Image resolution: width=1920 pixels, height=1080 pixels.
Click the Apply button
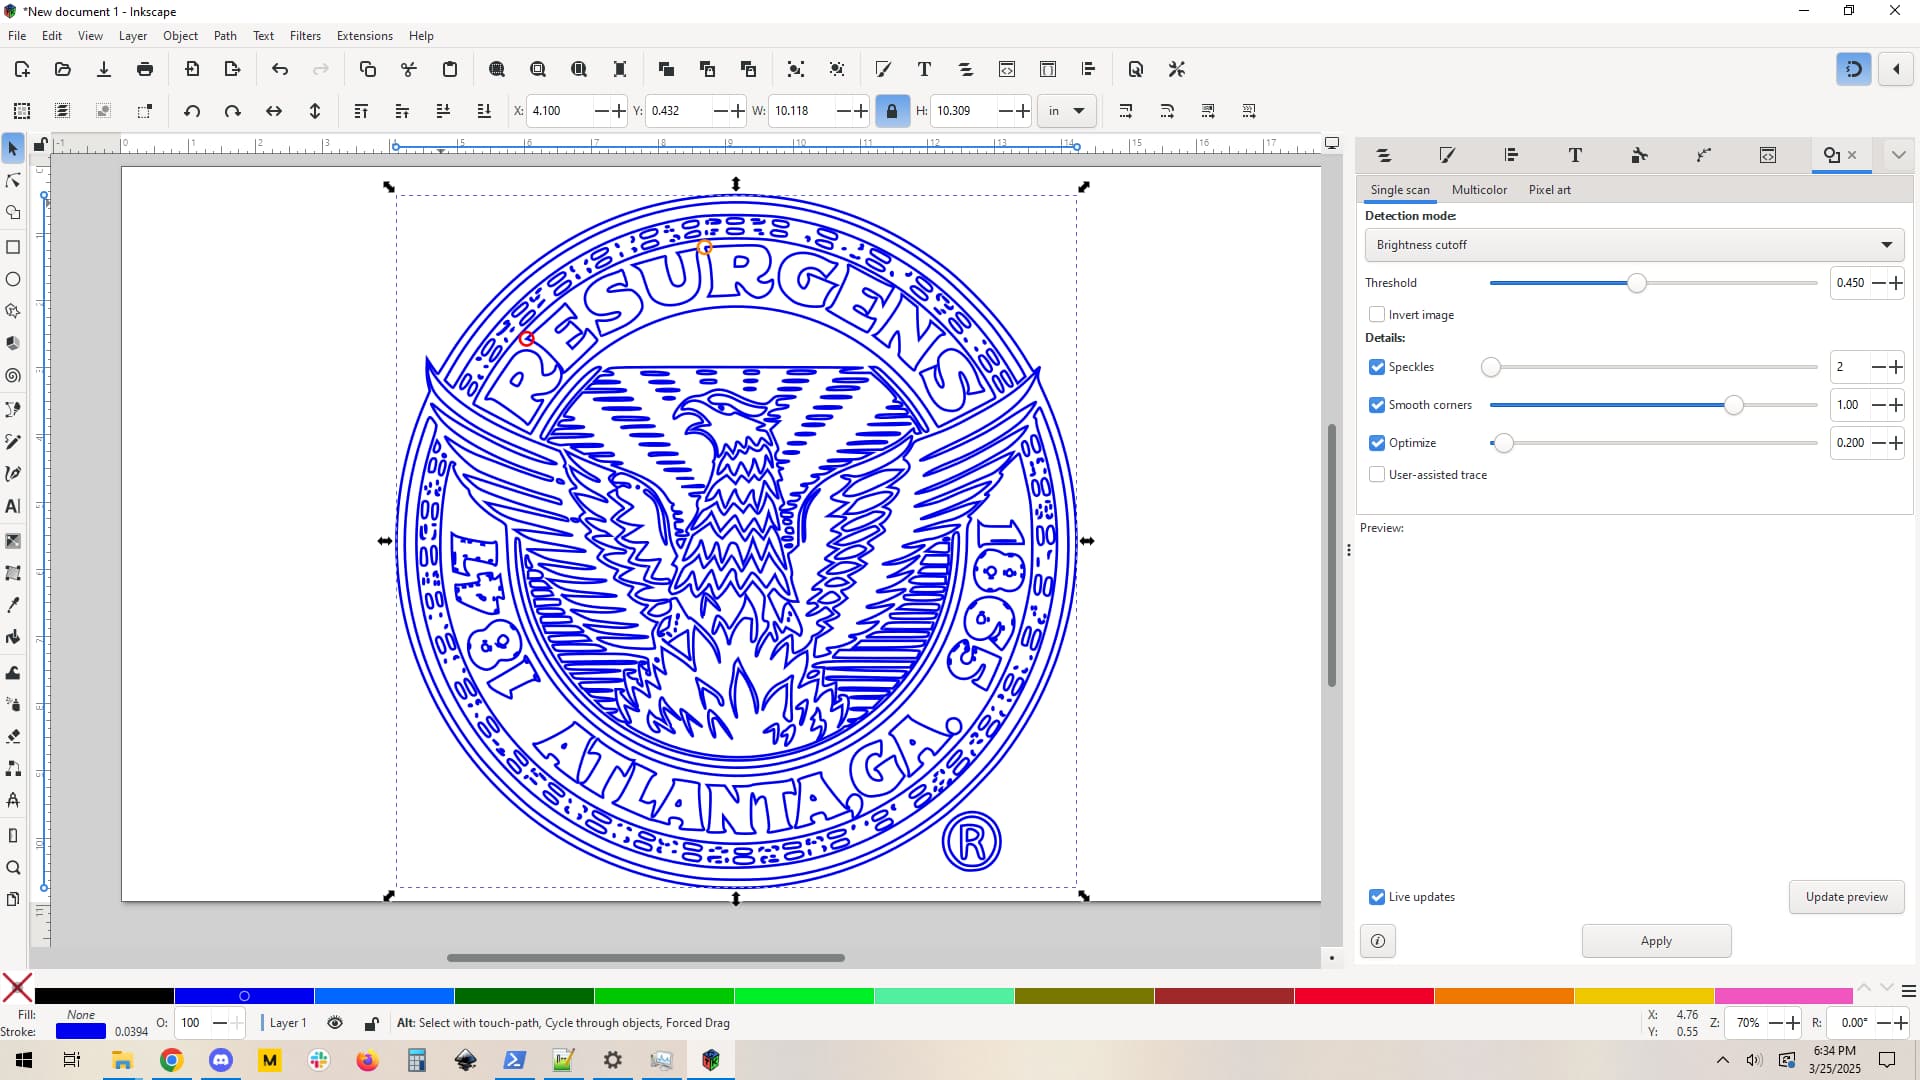(1656, 941)
